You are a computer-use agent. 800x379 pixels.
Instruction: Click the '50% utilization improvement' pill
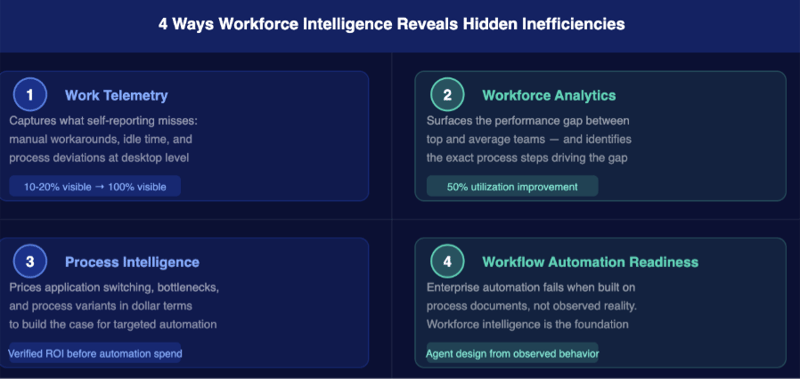[512, 186]
